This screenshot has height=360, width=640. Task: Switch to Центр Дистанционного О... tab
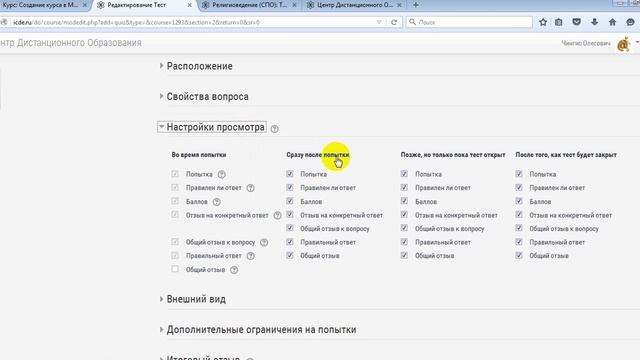[x=355, y=5]
